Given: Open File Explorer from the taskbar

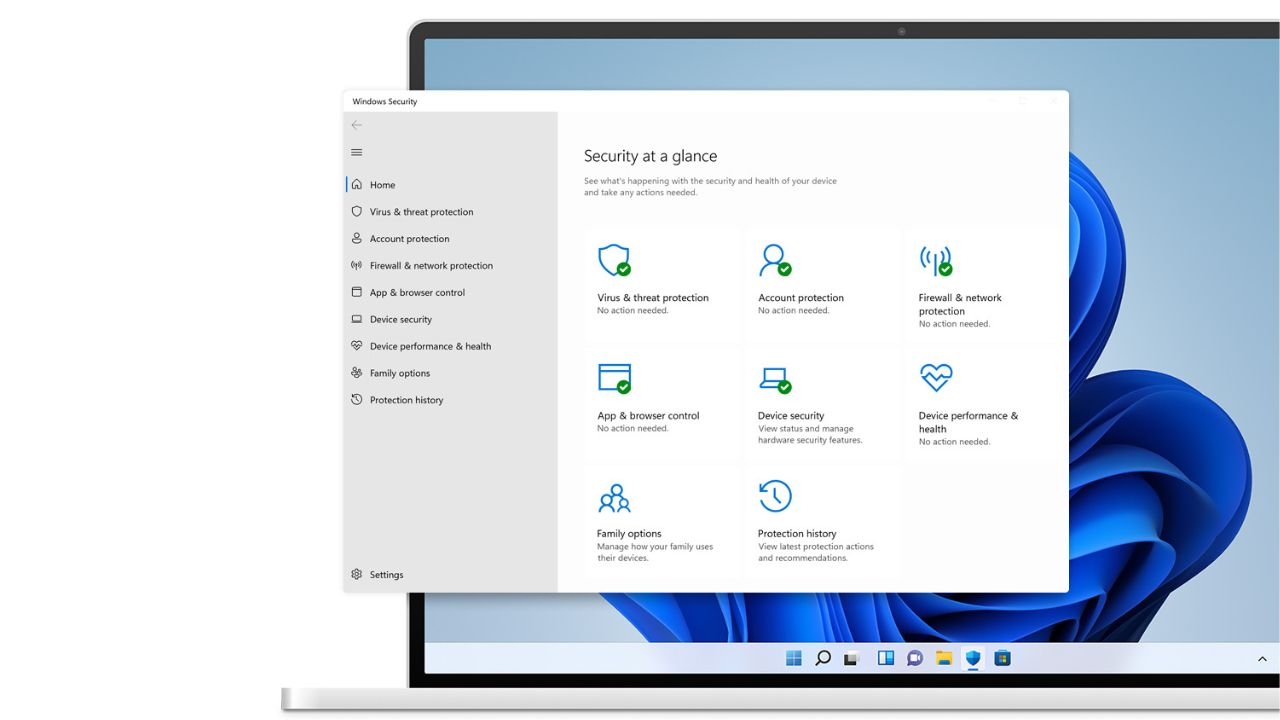Looking at the screenshot, I should pos(943,658).
